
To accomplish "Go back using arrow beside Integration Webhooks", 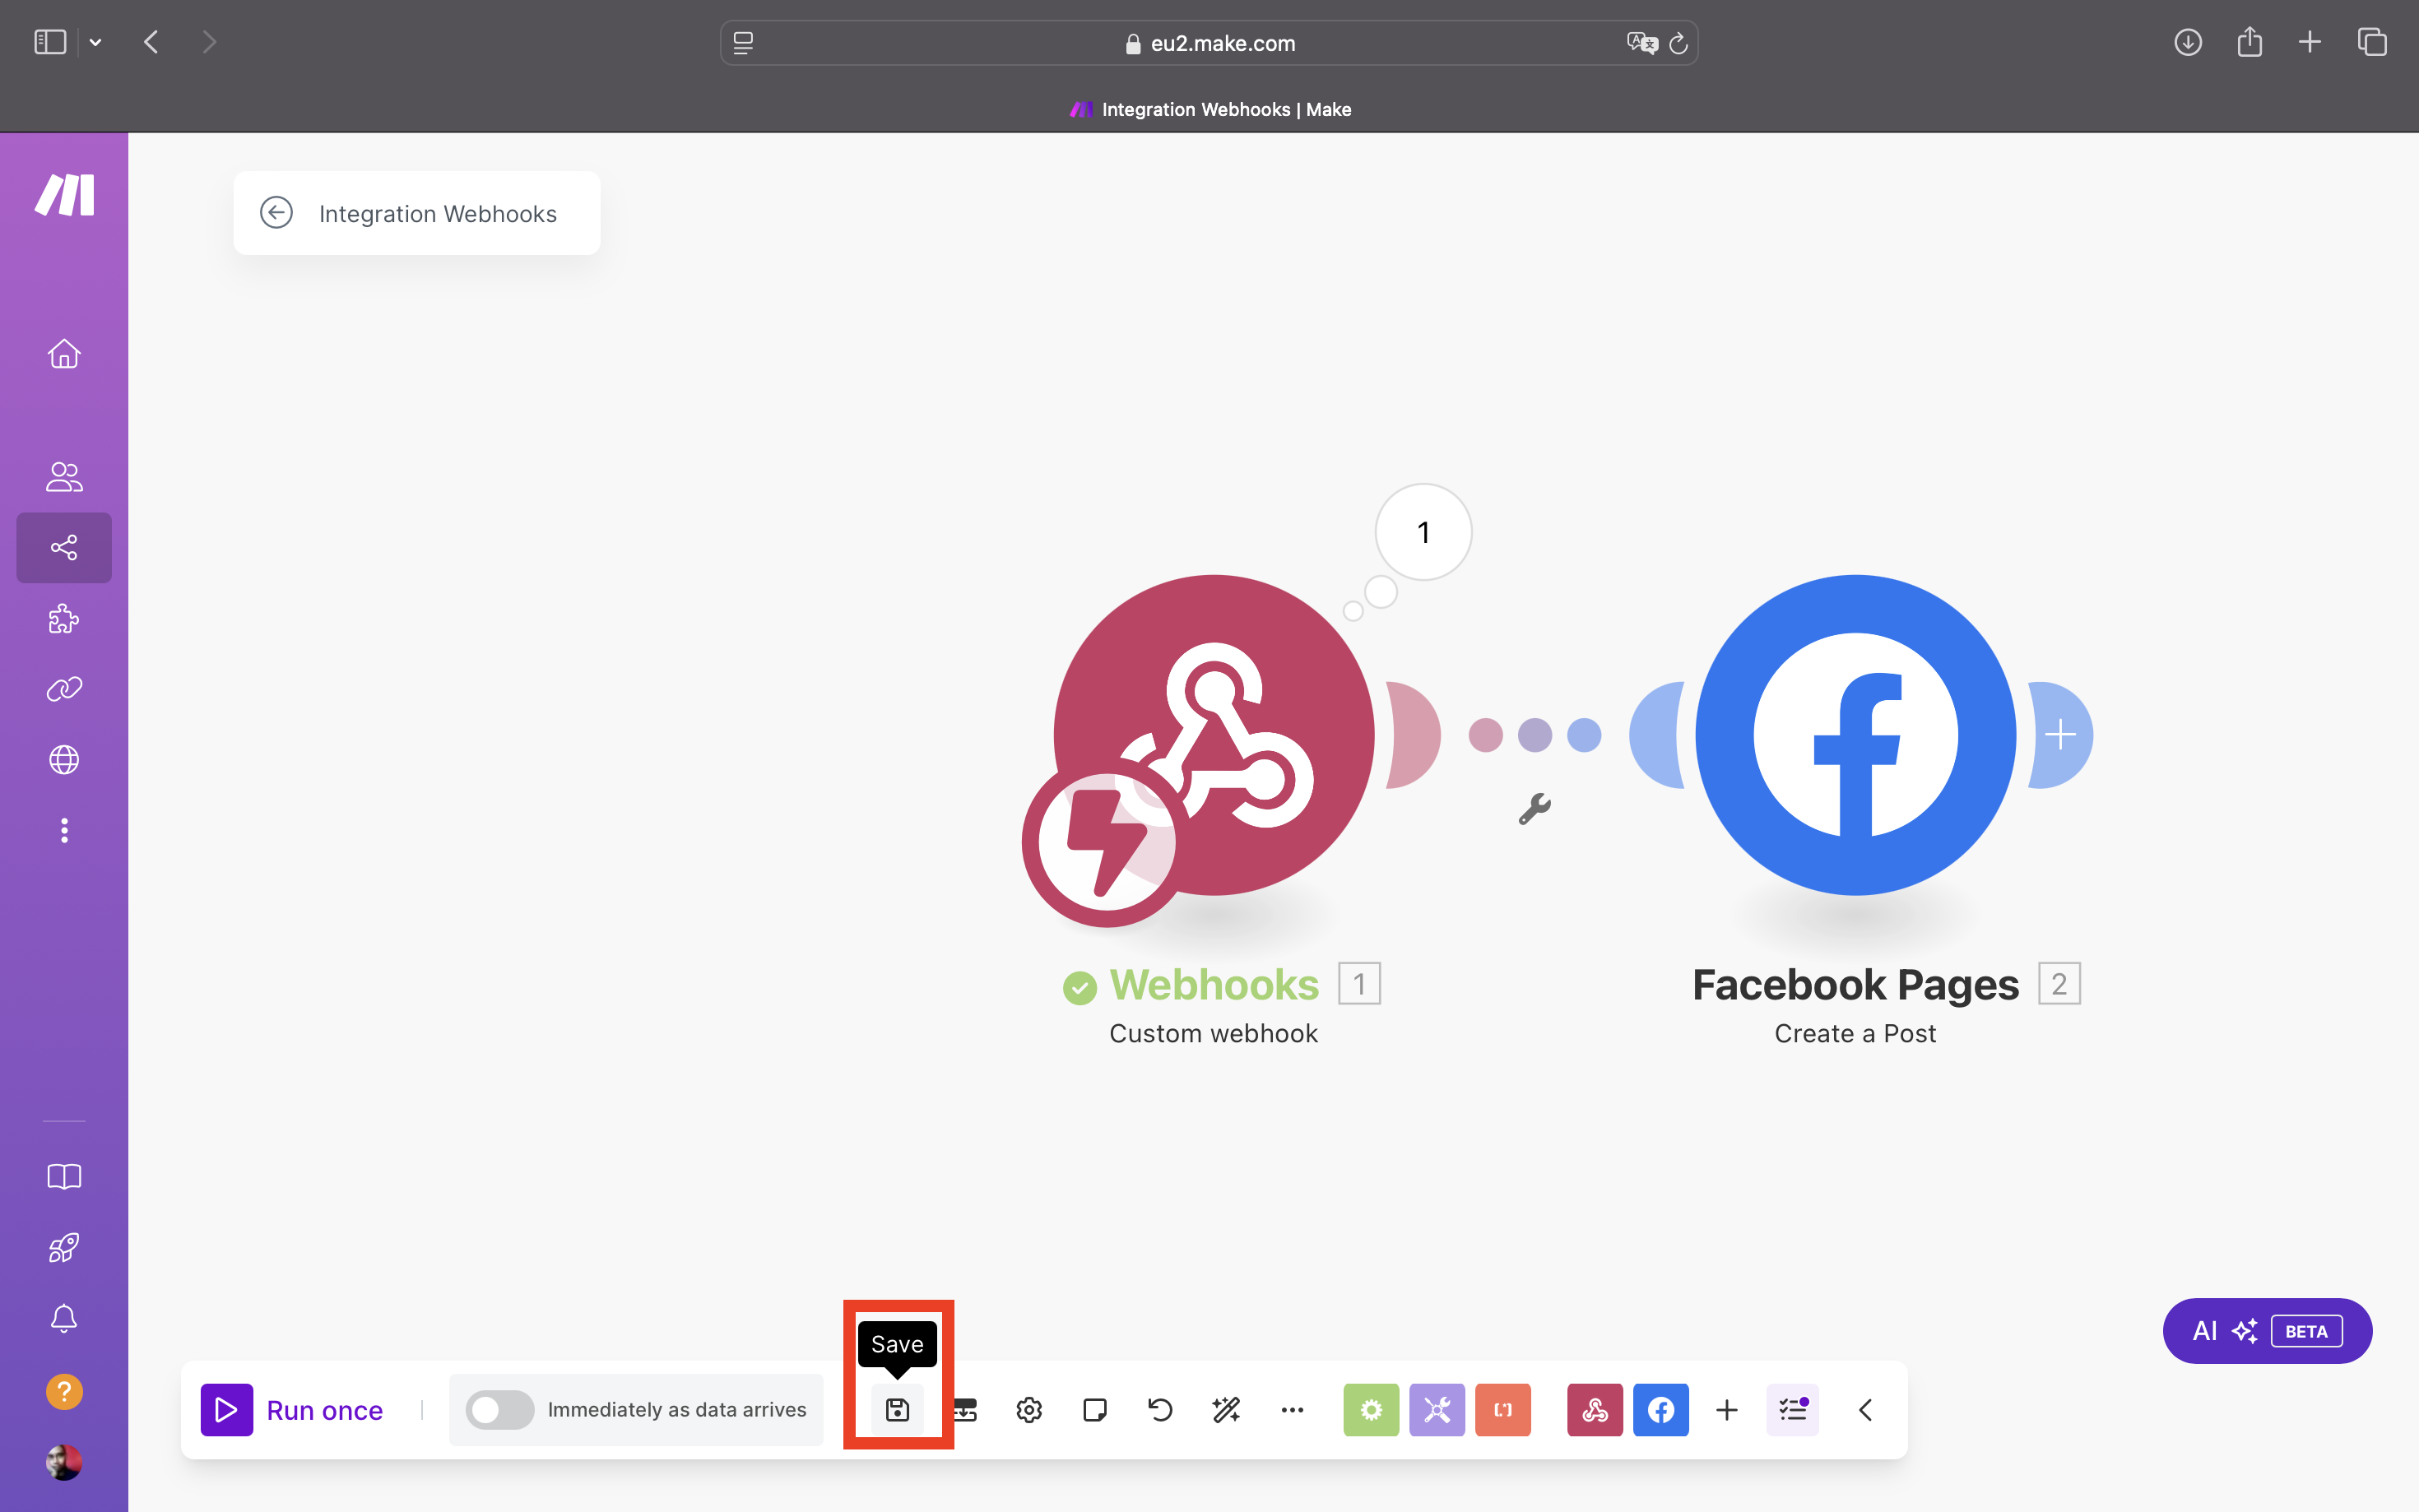I will click(x=276, y=213).
